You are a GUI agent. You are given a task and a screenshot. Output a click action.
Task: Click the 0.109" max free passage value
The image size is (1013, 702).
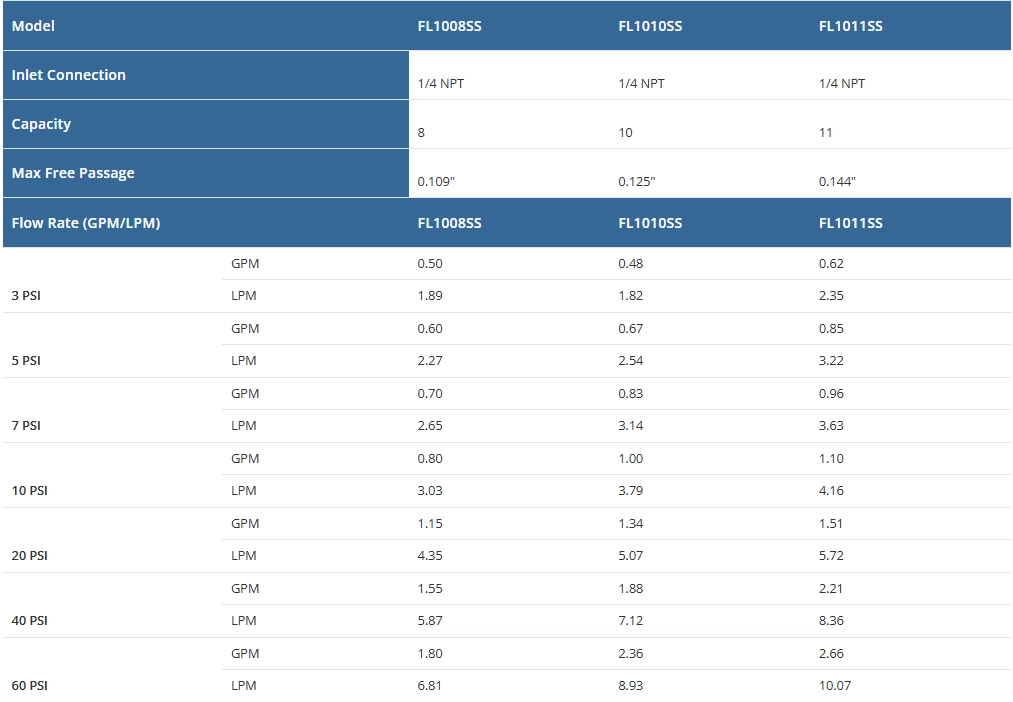[x=436, y=181]
